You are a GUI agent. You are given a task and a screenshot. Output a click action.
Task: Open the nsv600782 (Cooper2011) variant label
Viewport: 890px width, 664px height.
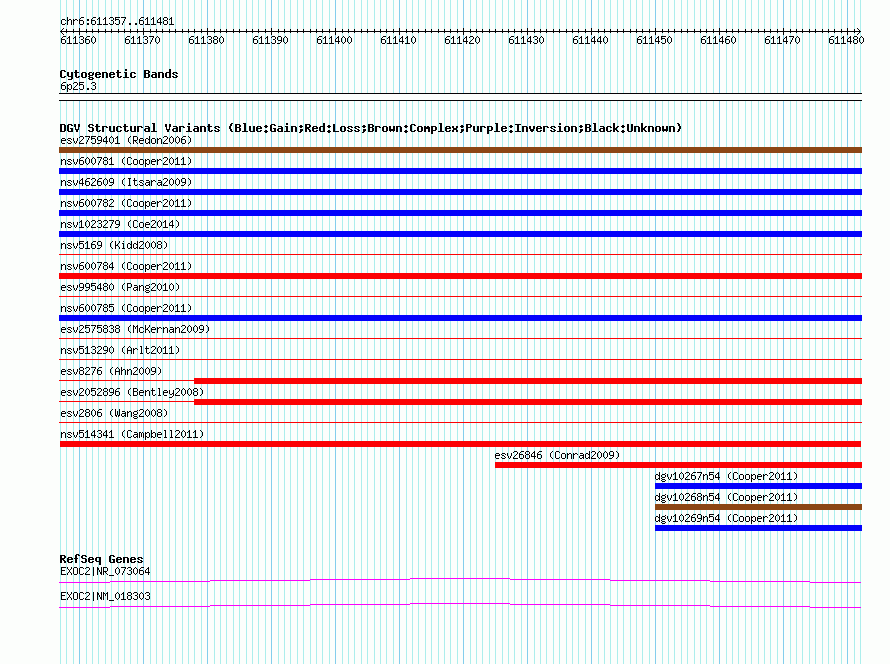click(x=126, y=203)
